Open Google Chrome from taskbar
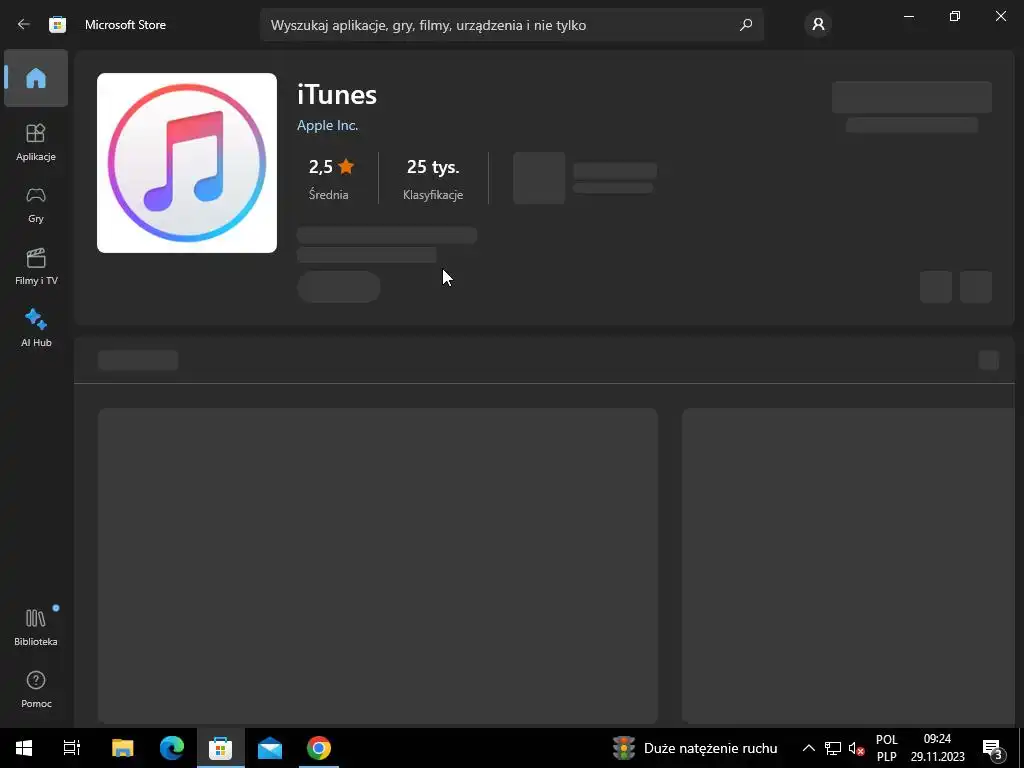Viewport: 1024px width, 768px height. tap(319, 748)
